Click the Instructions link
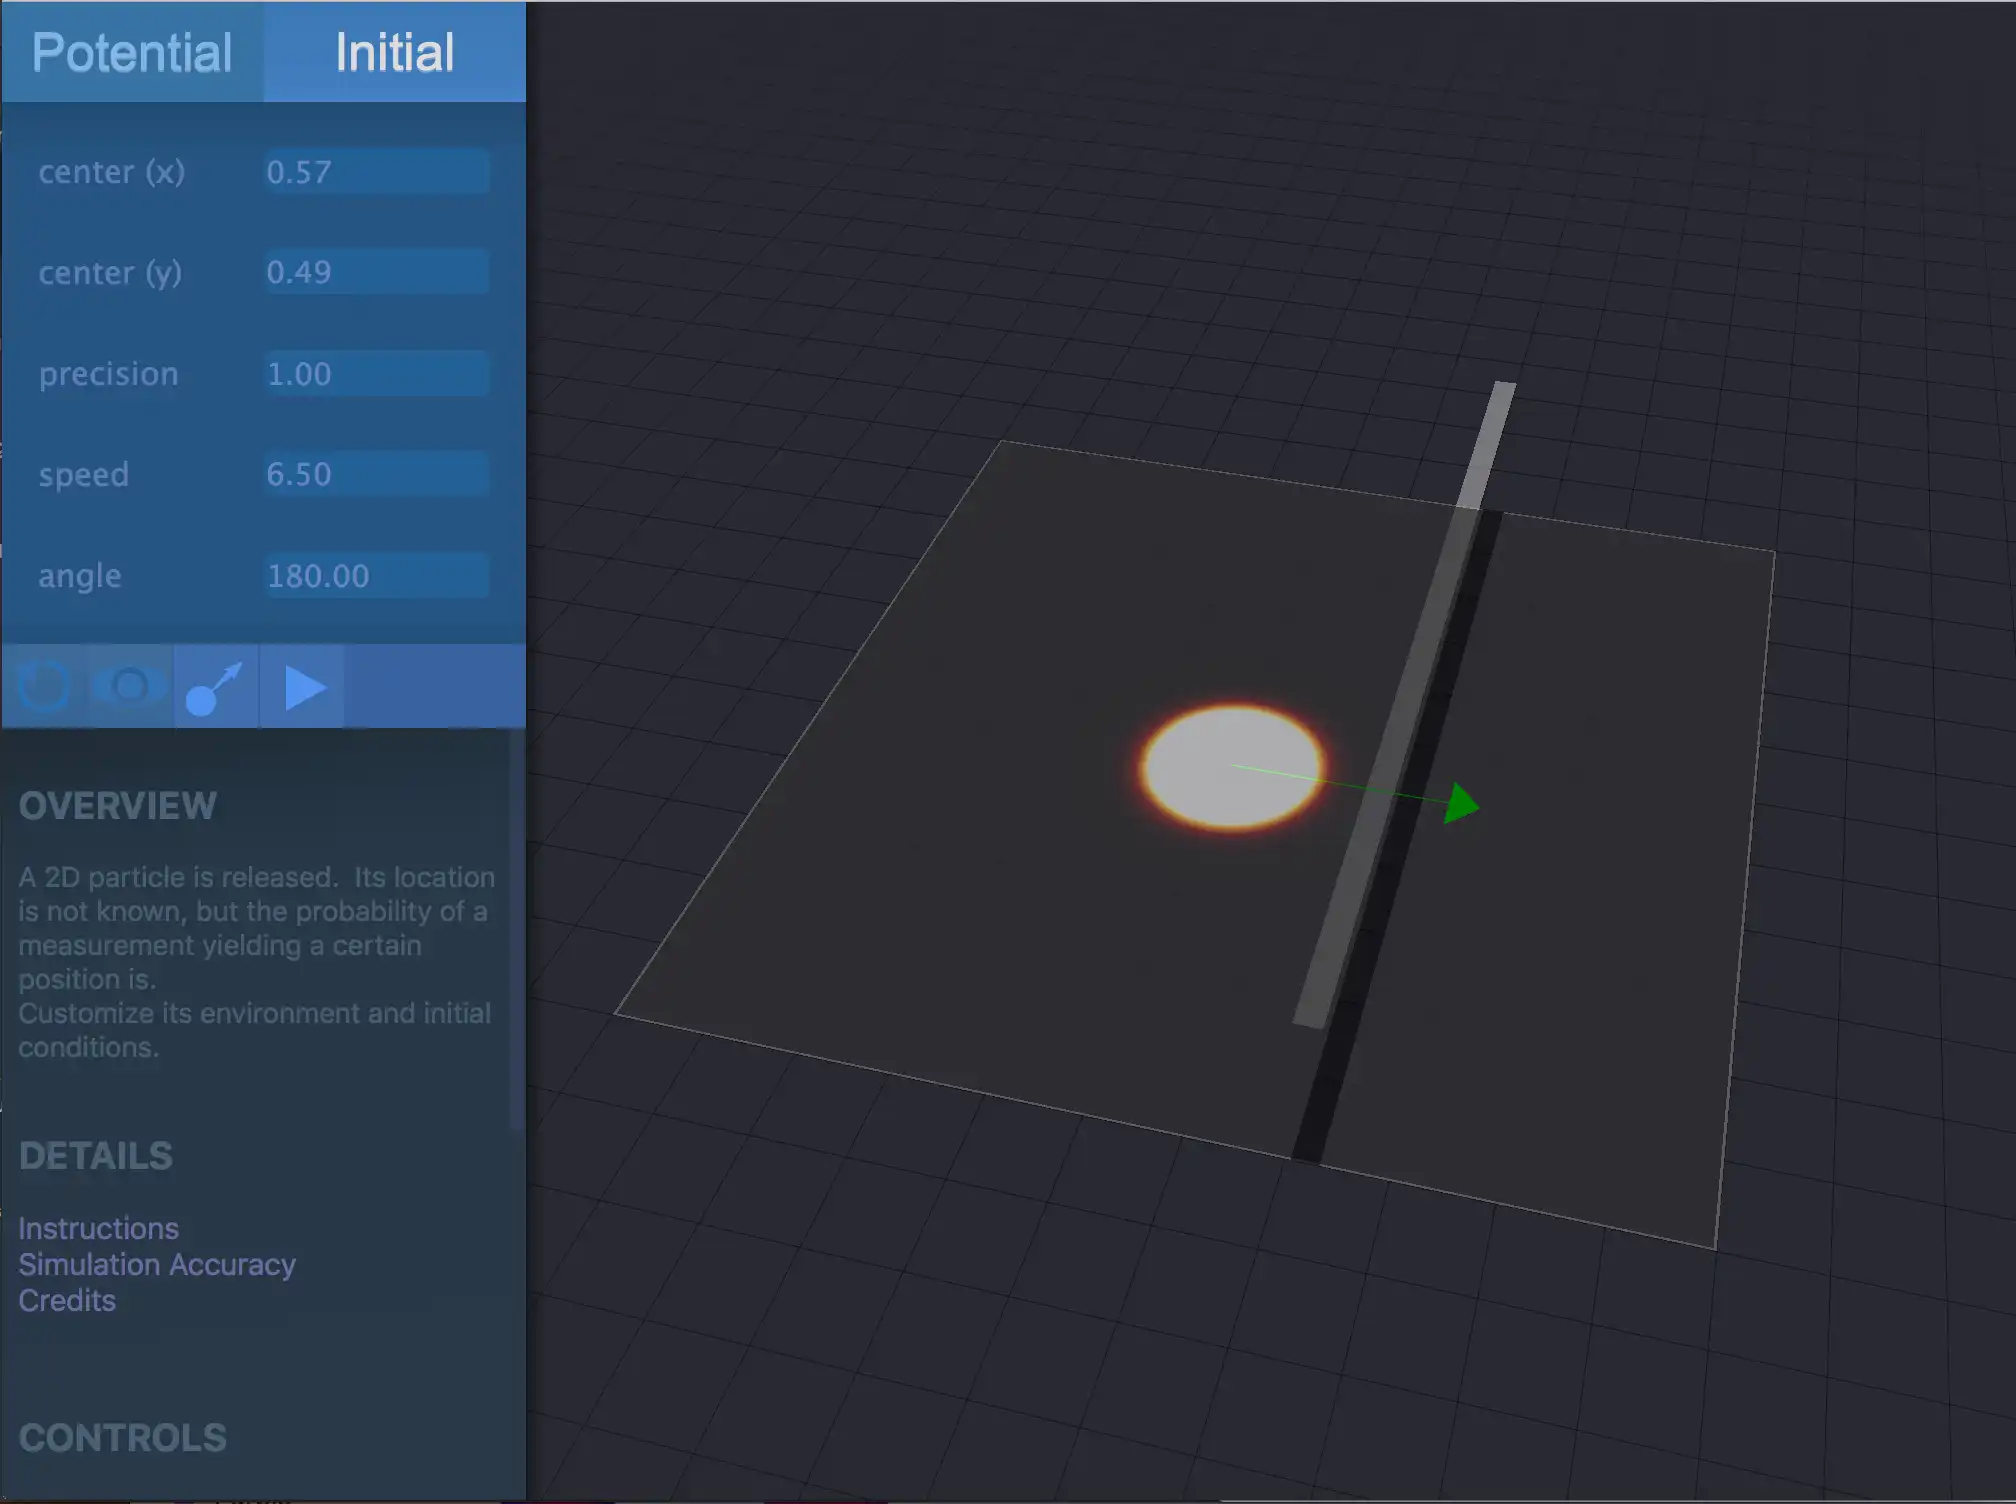 click(100, 1228)
